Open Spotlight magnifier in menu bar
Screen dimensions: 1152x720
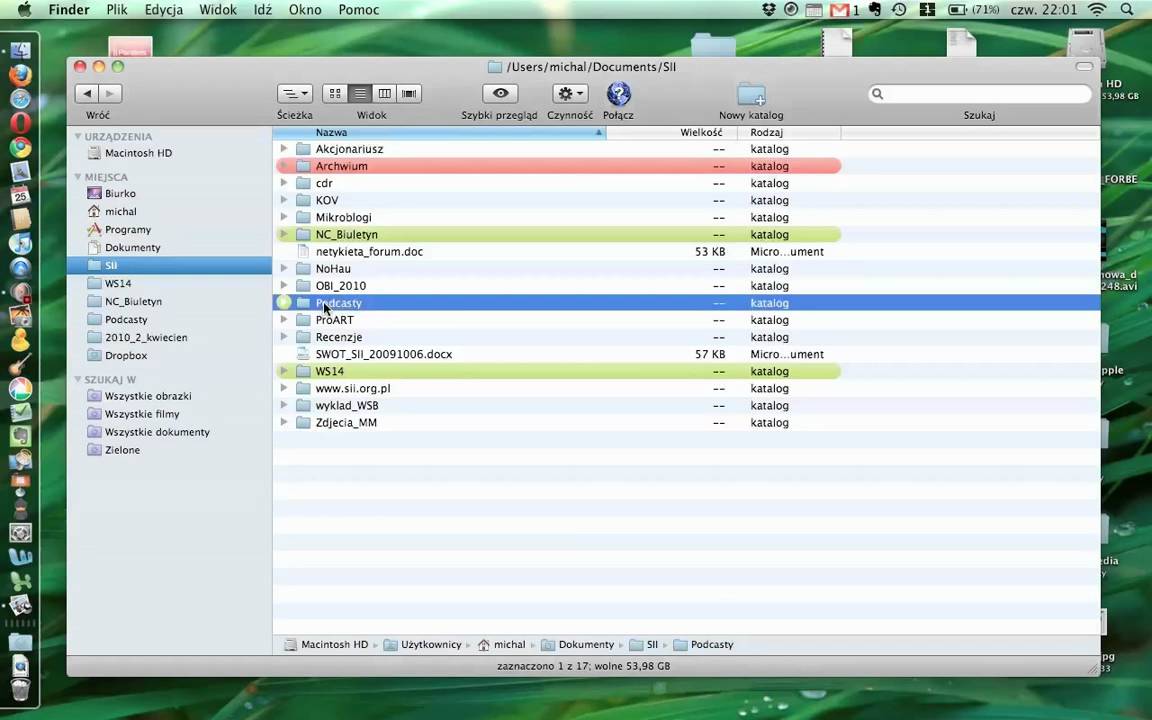click(x=1127, y=10)
